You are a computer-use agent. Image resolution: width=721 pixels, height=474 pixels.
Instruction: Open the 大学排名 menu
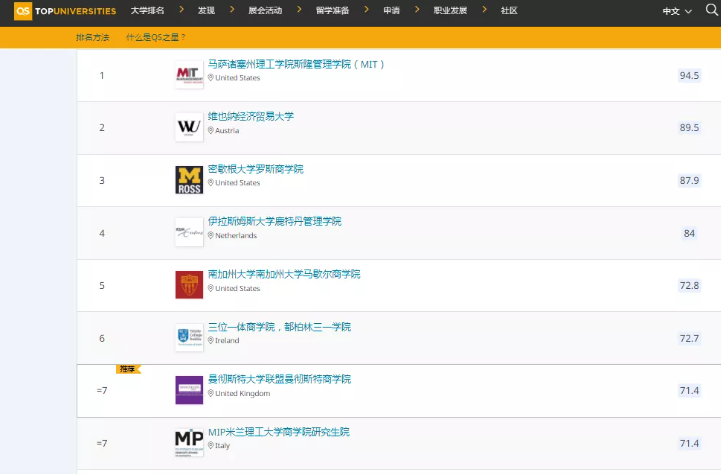[x=147, y=11]
